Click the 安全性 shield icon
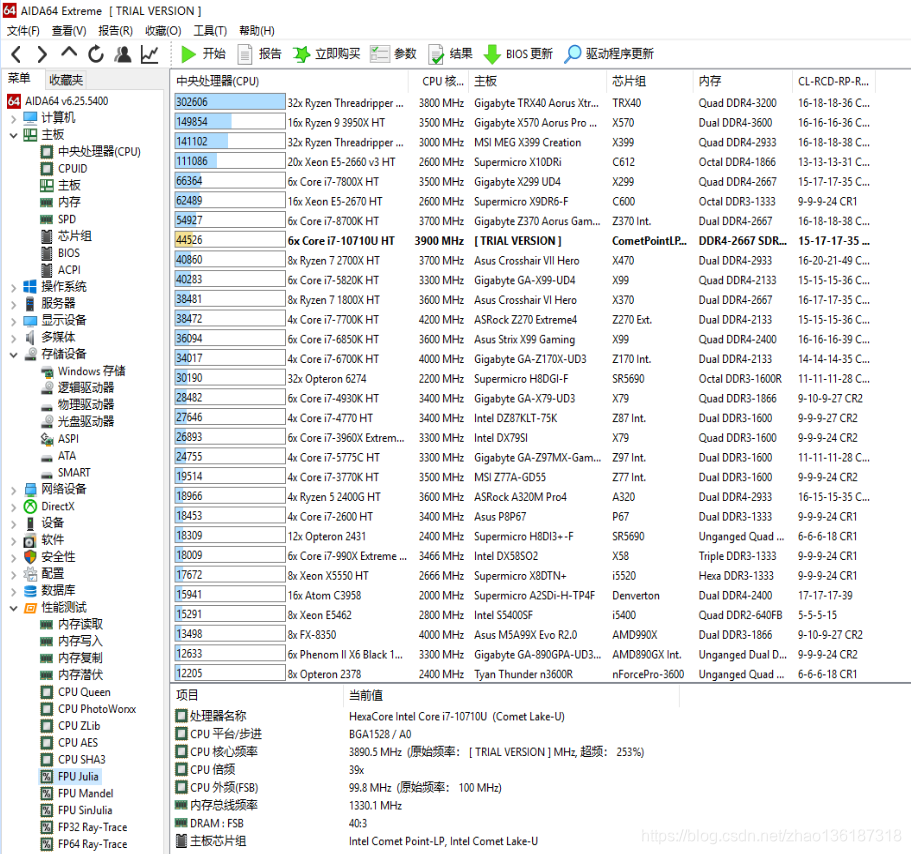The image size is (911, 854). tap(30, 557)
